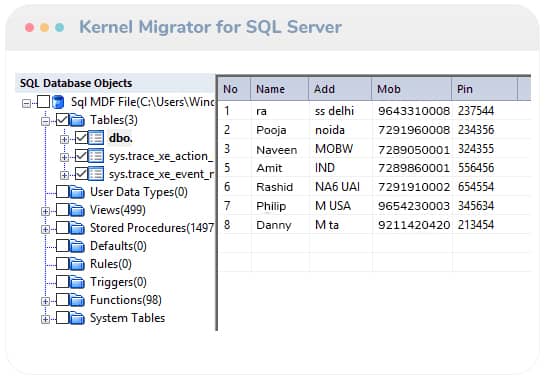The width and height of the screenshot is (545, 380).
Task: Select the System Tables tree label
Action: [128, 318]
